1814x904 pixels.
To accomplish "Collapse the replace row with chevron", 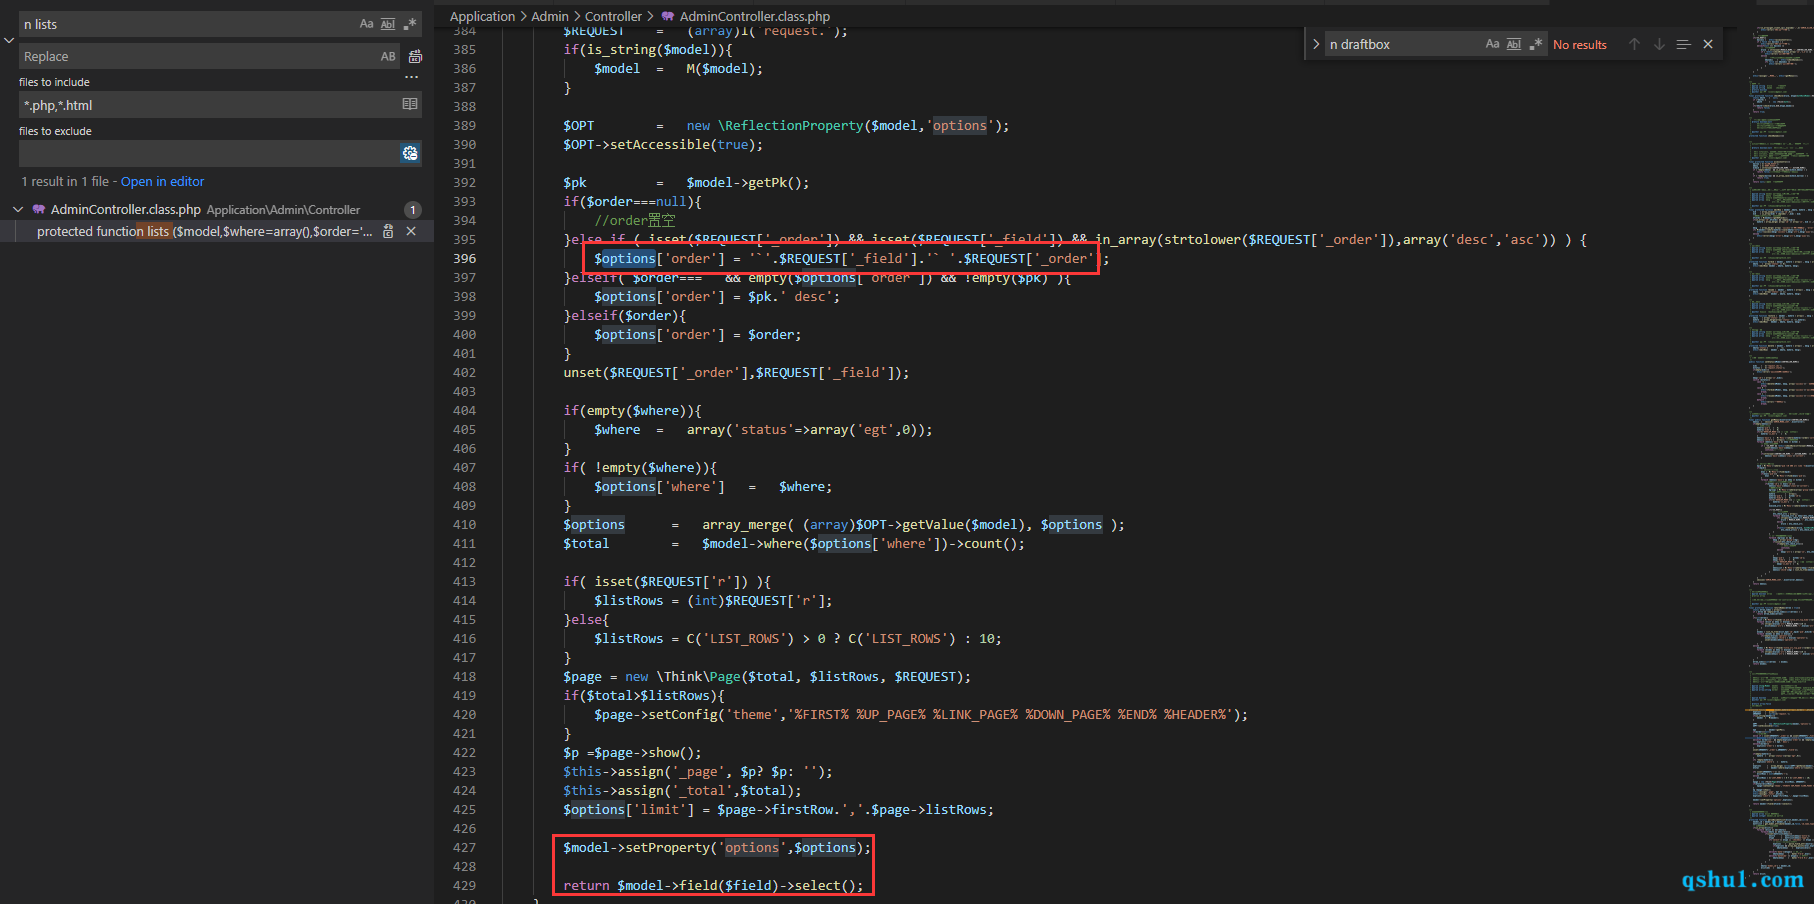I will point(9,40).
